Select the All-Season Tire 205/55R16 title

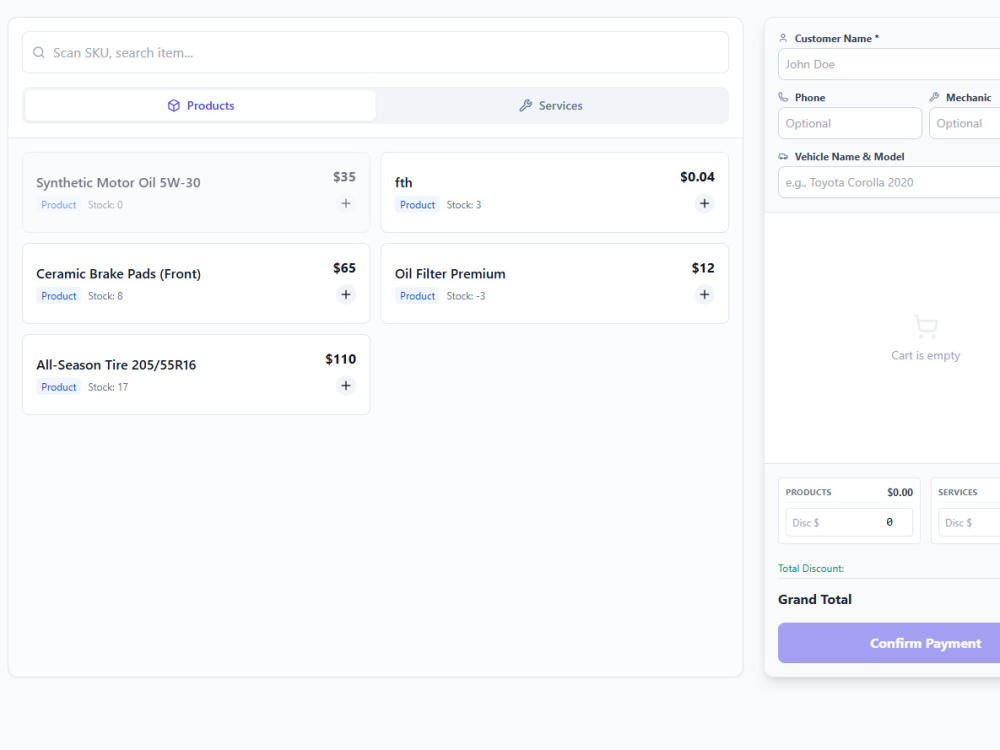pos(116,365)
